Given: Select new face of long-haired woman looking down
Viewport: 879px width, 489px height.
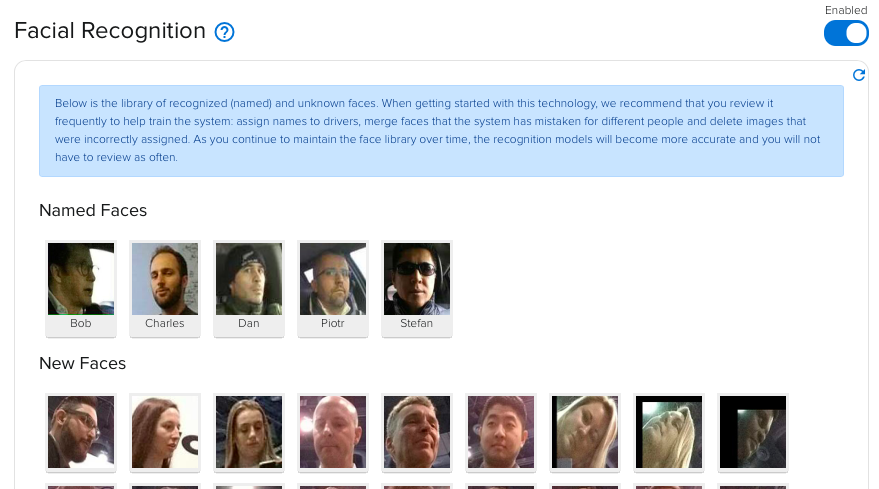Looking at the screenshot, I should tap(249, 432).
